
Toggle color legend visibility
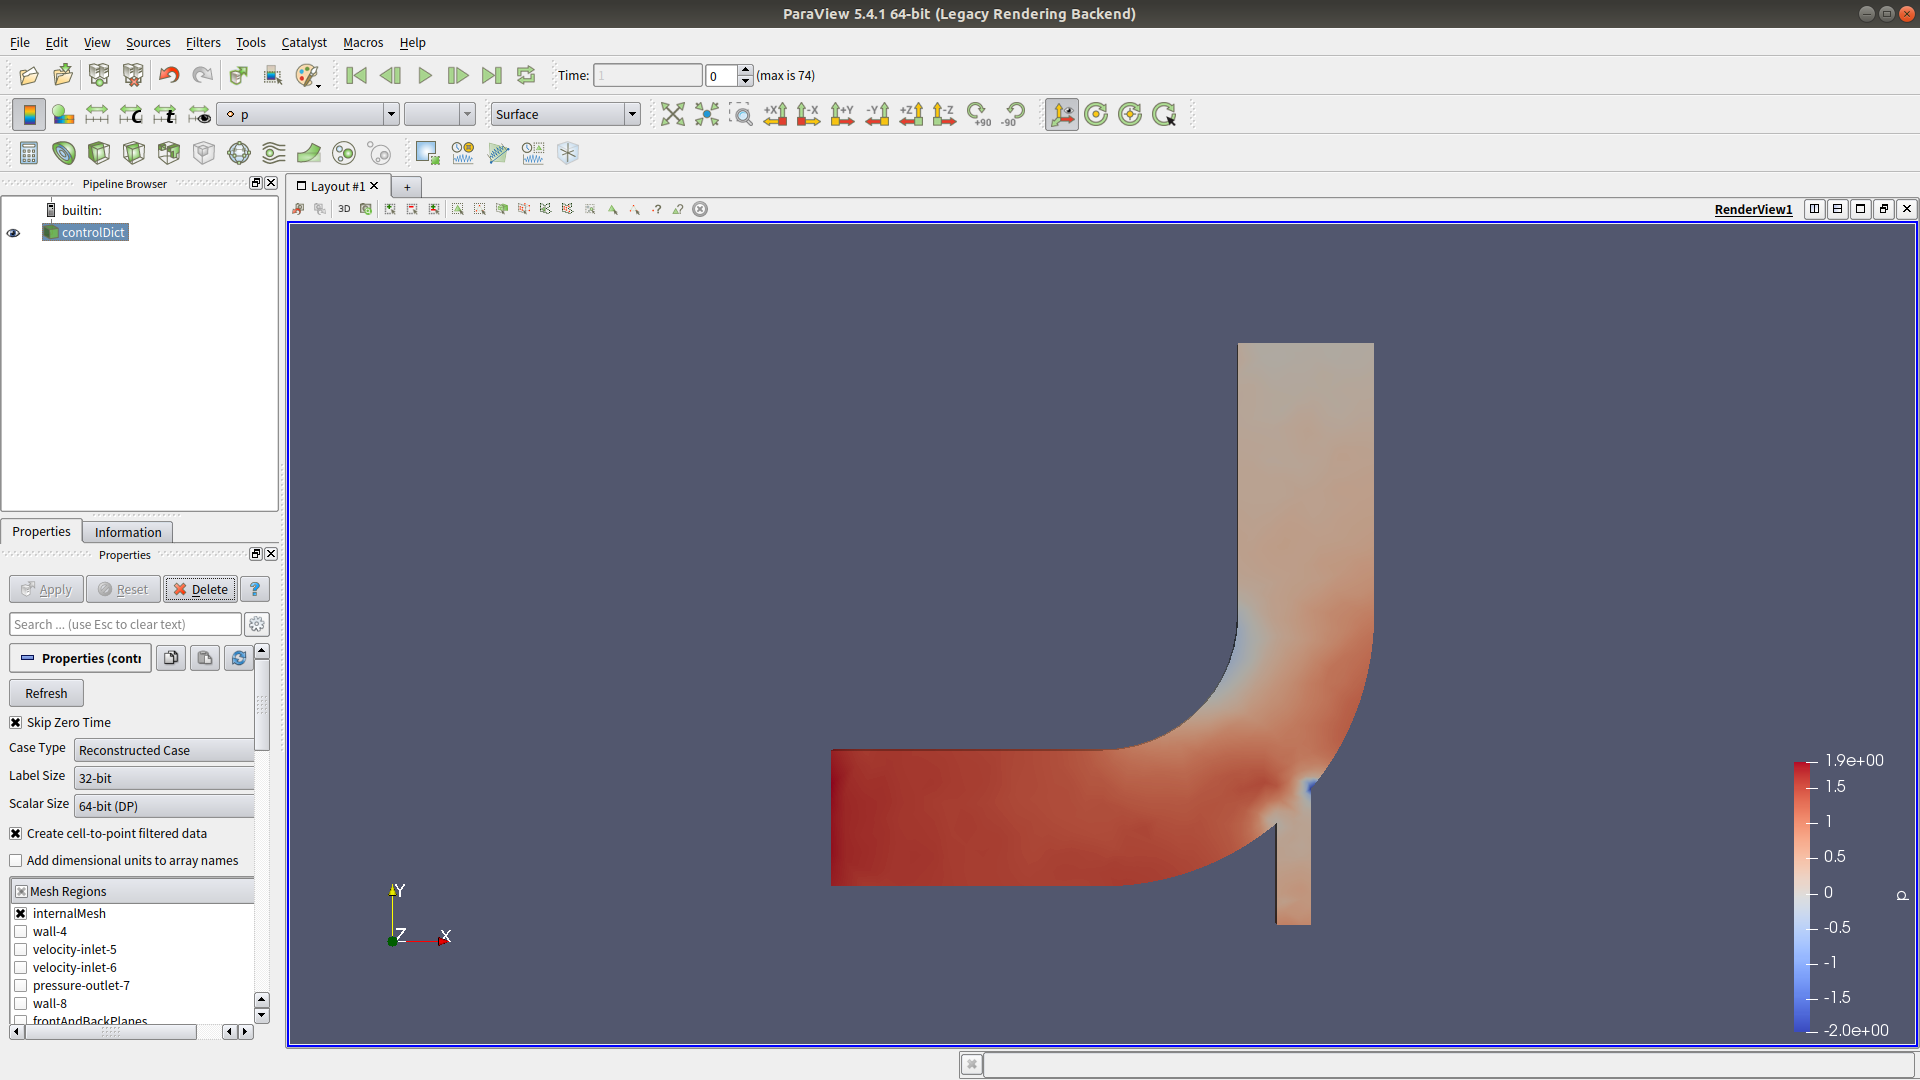point(29,114)
